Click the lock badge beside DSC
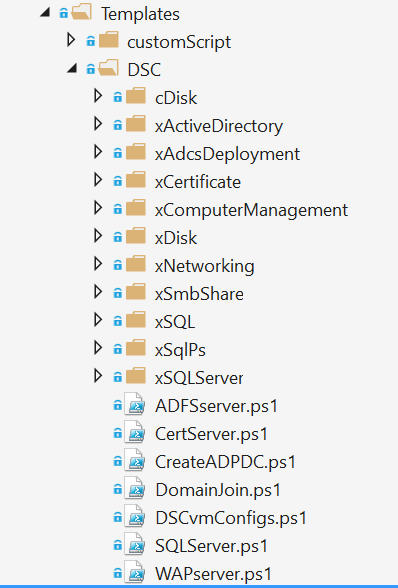The width and height of the screenshot is (398, 588). point(91,69)
